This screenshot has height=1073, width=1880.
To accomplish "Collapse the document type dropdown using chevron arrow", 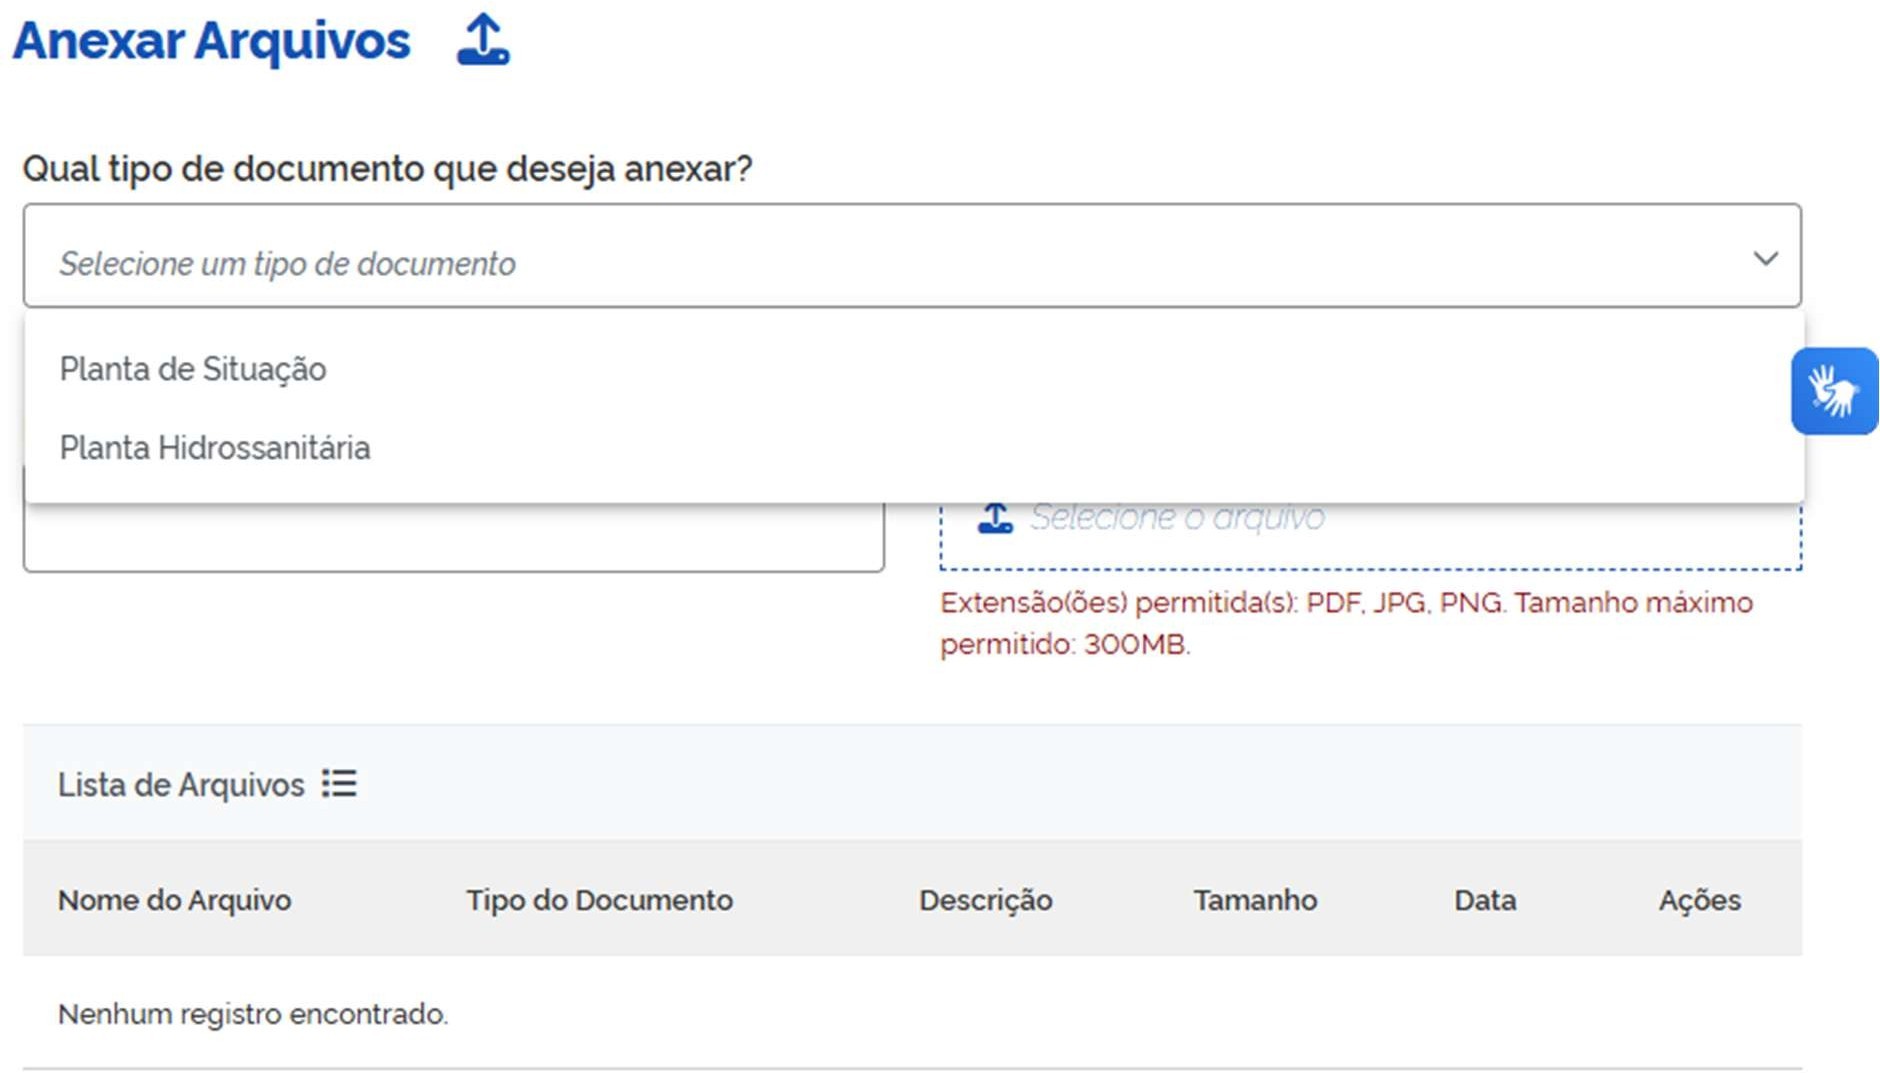I will (1765, 258).
